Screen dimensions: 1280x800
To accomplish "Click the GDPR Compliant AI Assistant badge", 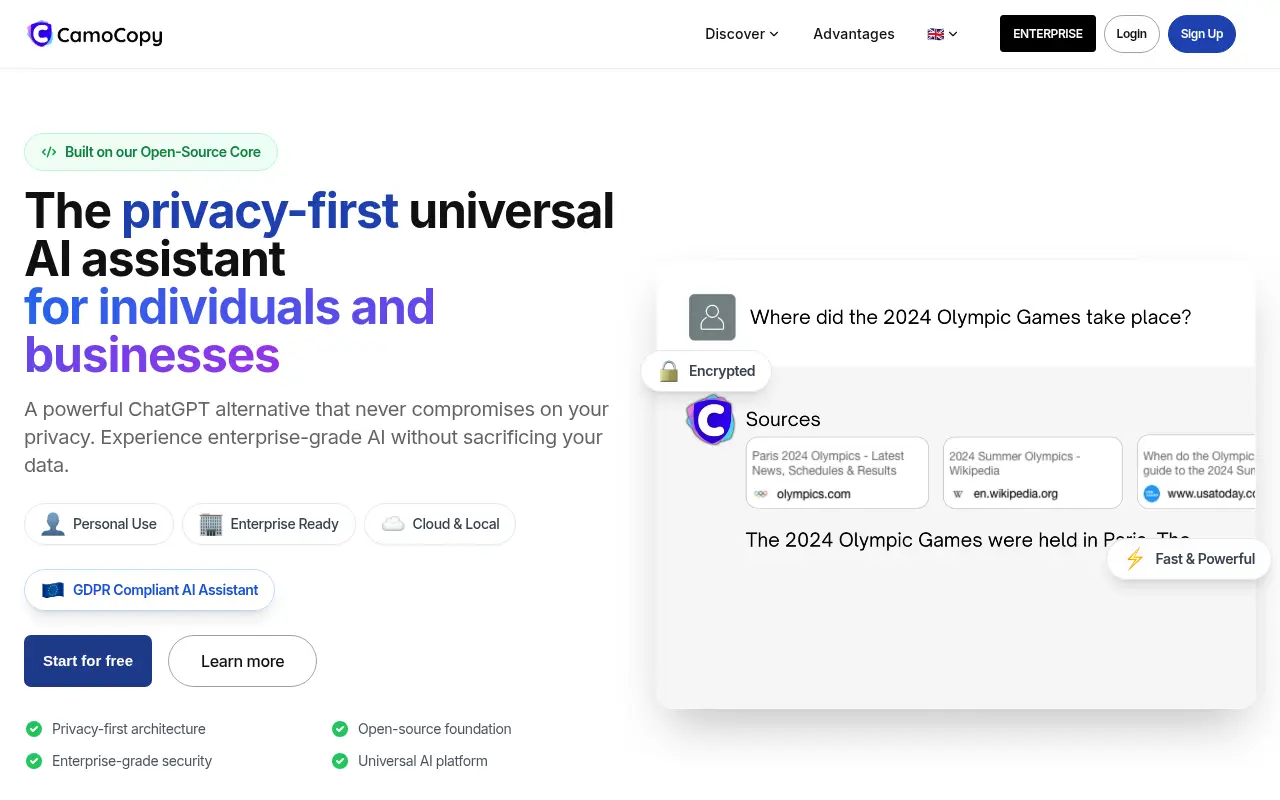I will pyautogui.click(x=149, y=590).
